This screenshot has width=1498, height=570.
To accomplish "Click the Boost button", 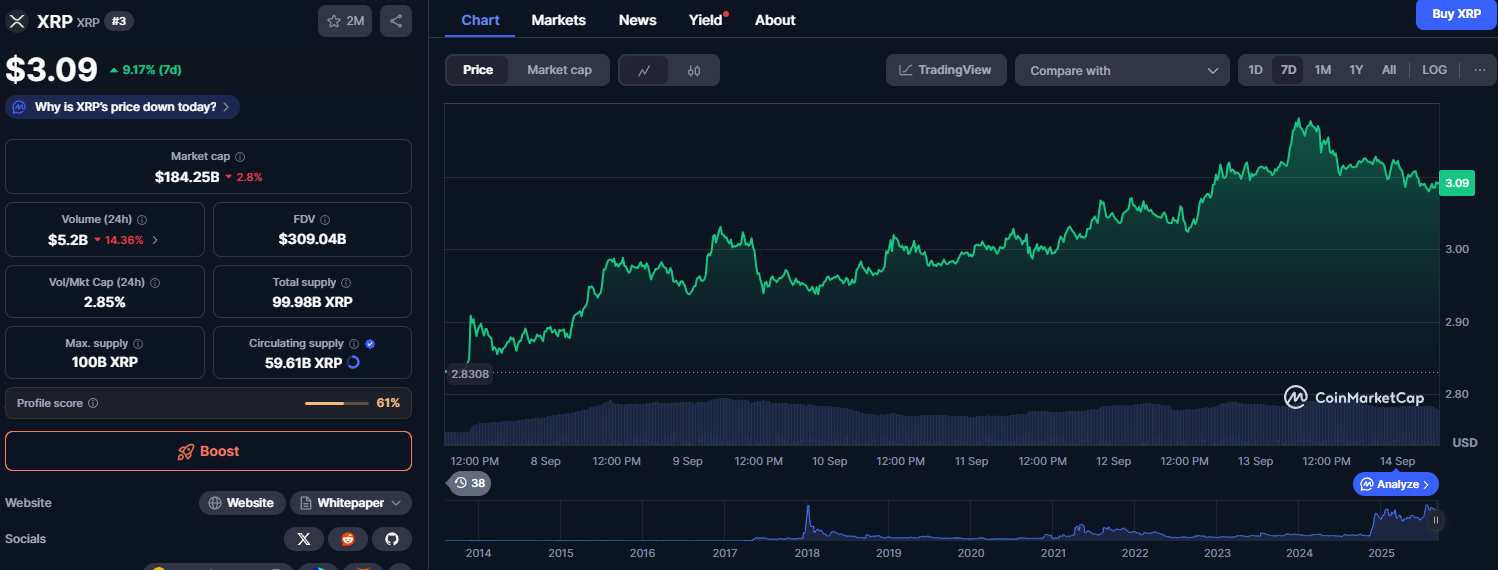I will (x=208, y=451).
